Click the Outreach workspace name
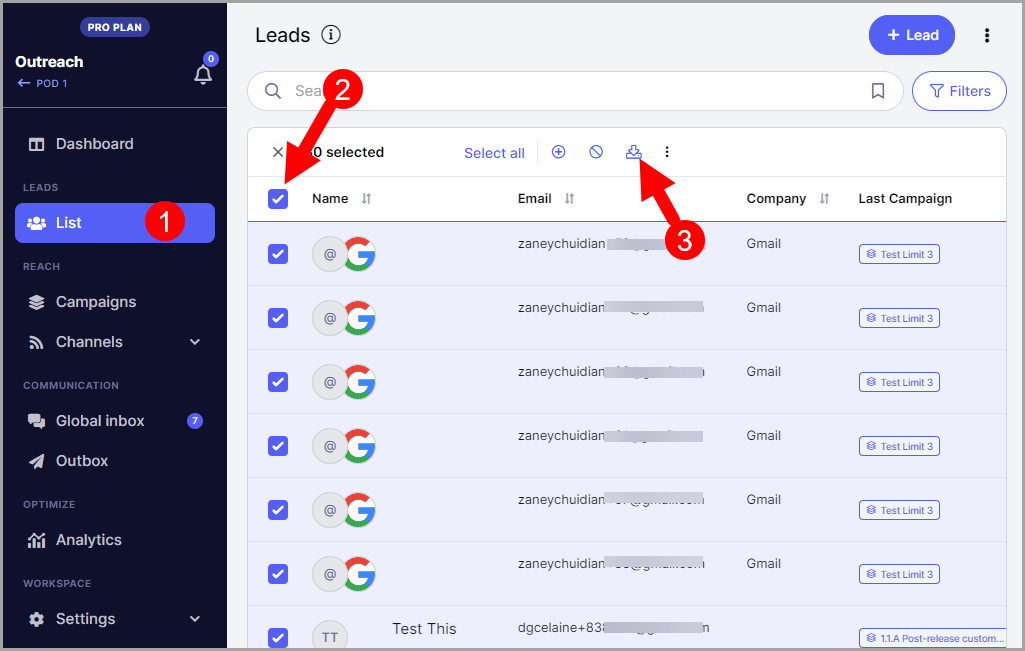1025x651 pixels. click(49, 62)
